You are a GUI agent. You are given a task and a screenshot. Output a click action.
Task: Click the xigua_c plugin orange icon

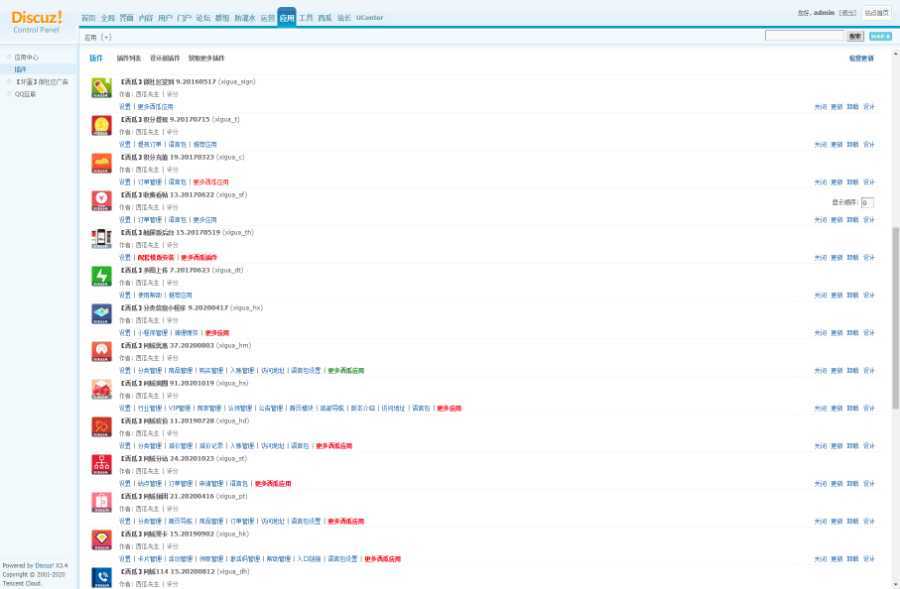click(x=101, y=163)
